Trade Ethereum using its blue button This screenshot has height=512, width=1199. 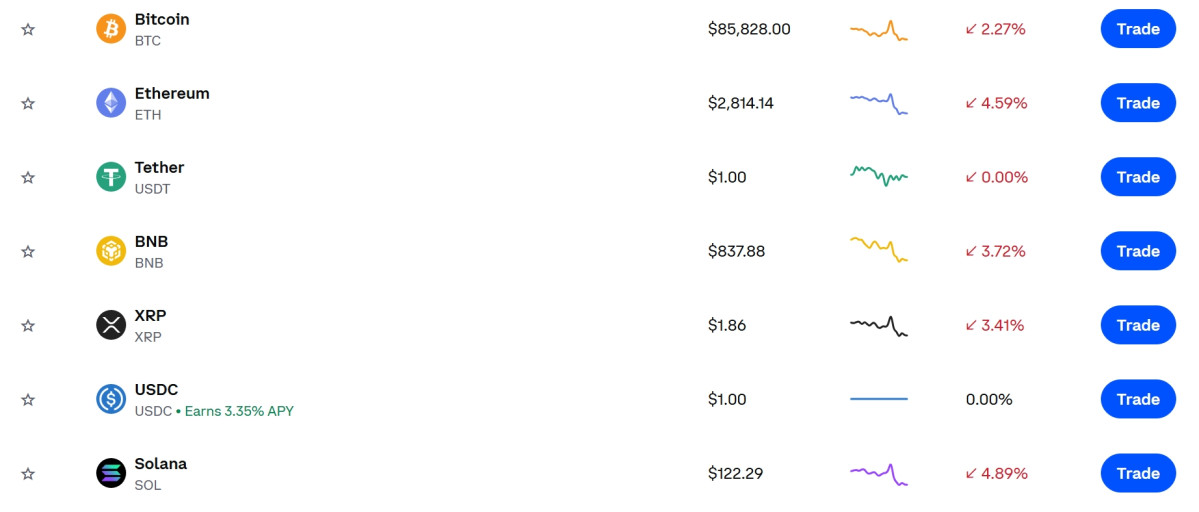(x=1137, y=103)
